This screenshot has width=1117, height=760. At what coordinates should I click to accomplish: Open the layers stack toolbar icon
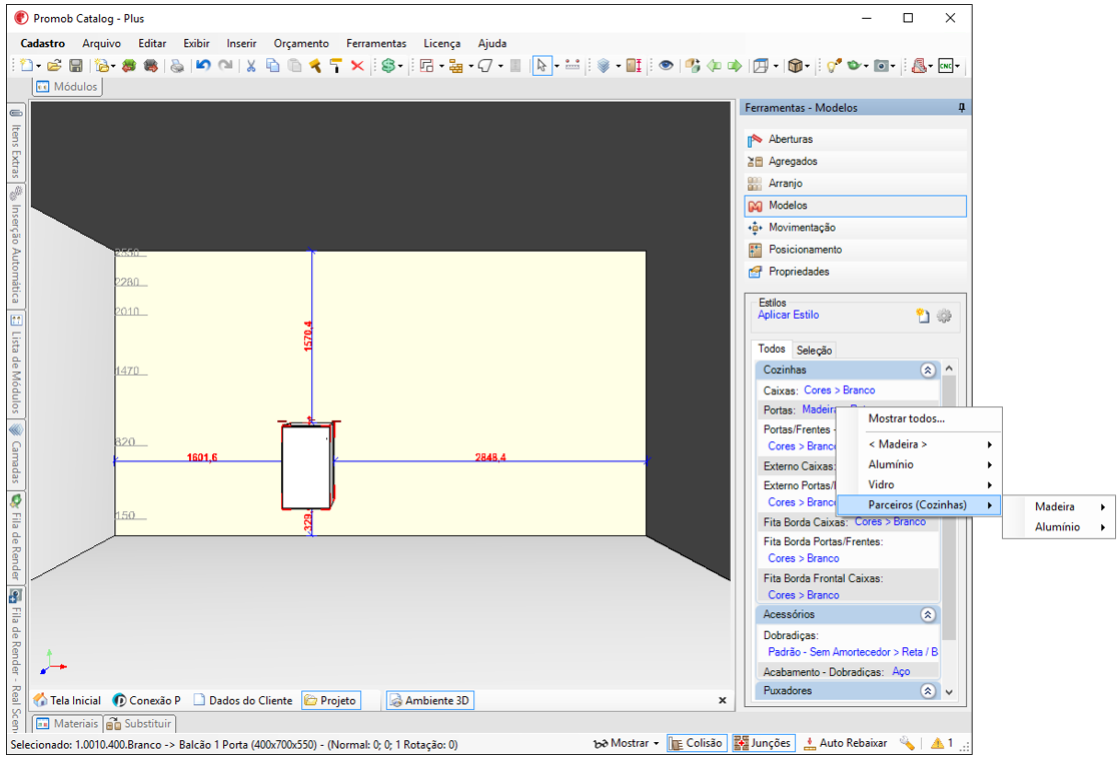tap(603, 66)
